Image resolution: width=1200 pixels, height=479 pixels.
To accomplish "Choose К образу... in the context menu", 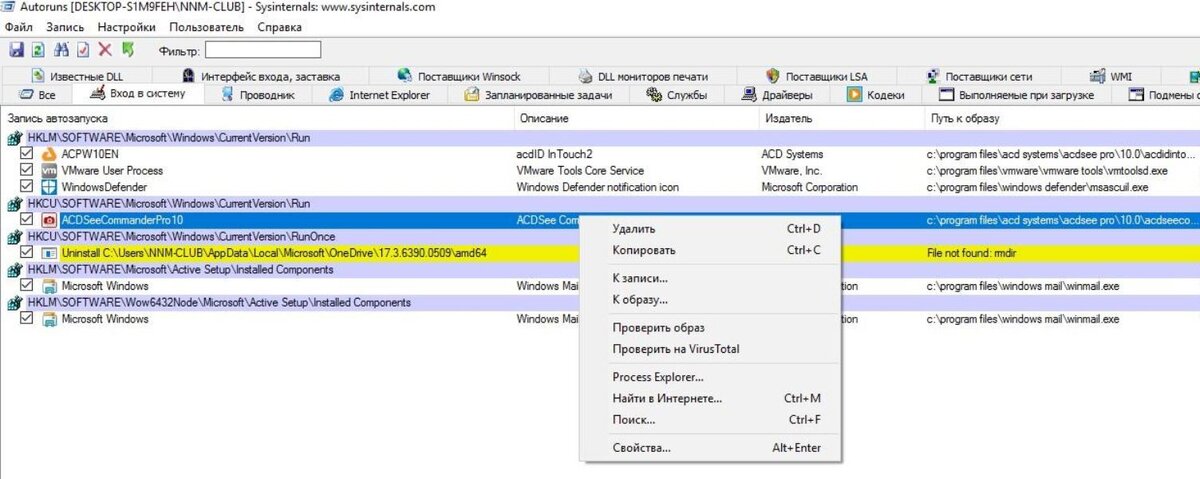I will [711, 299].
